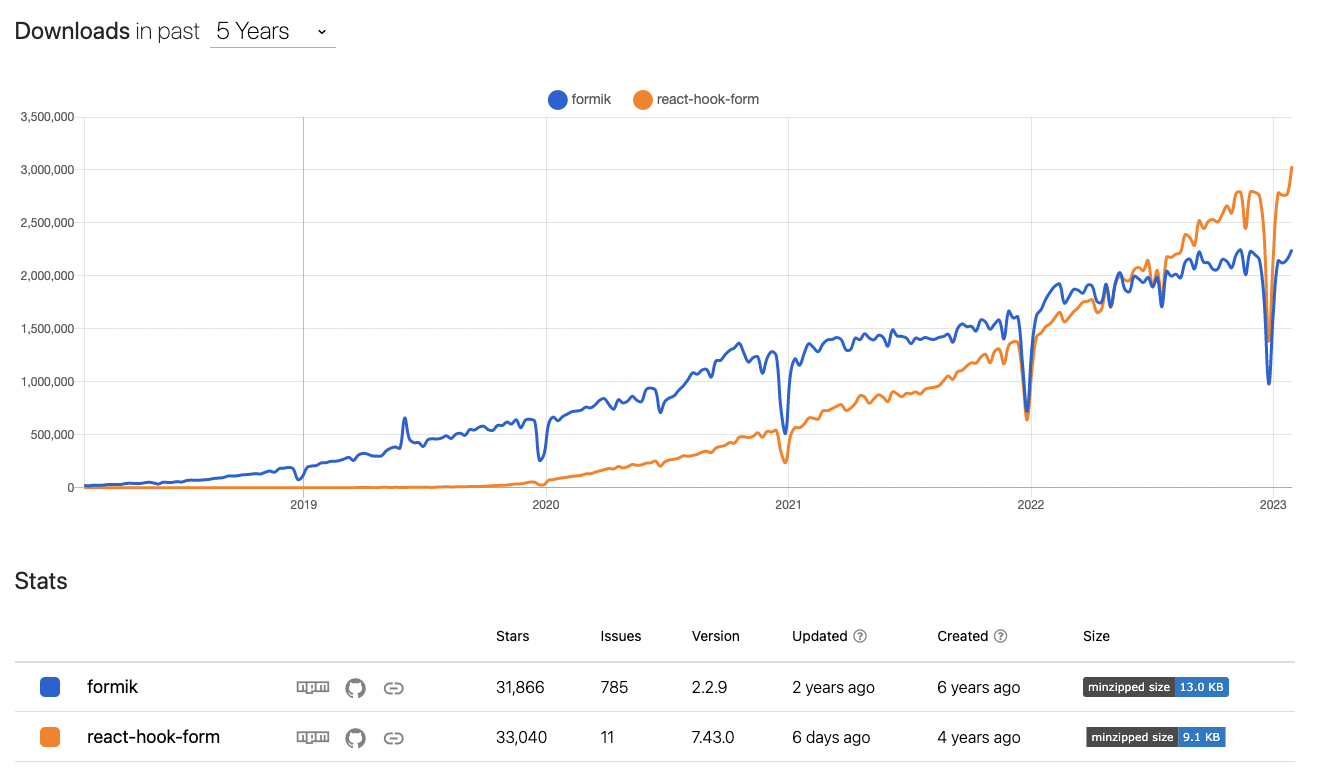Click the '6 years ago' created value
This screenshot has width=1343, height=783.
(x=979, y=687)
